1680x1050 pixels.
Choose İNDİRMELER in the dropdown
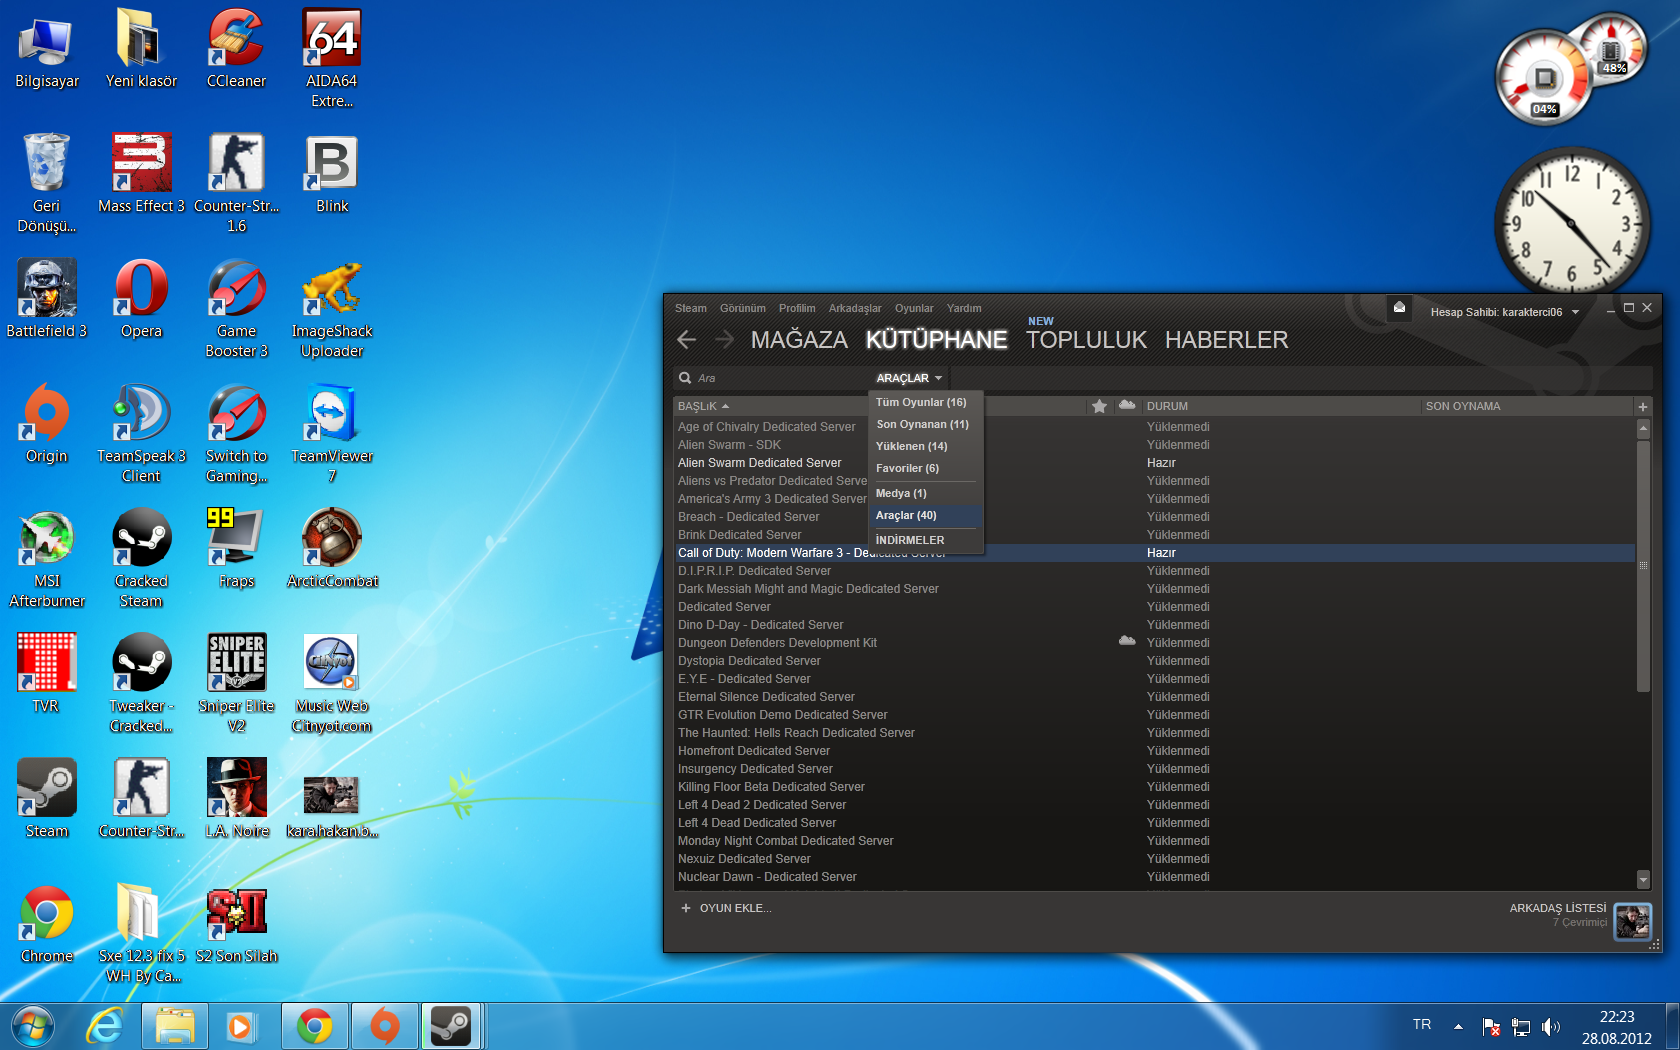(910, 540)
